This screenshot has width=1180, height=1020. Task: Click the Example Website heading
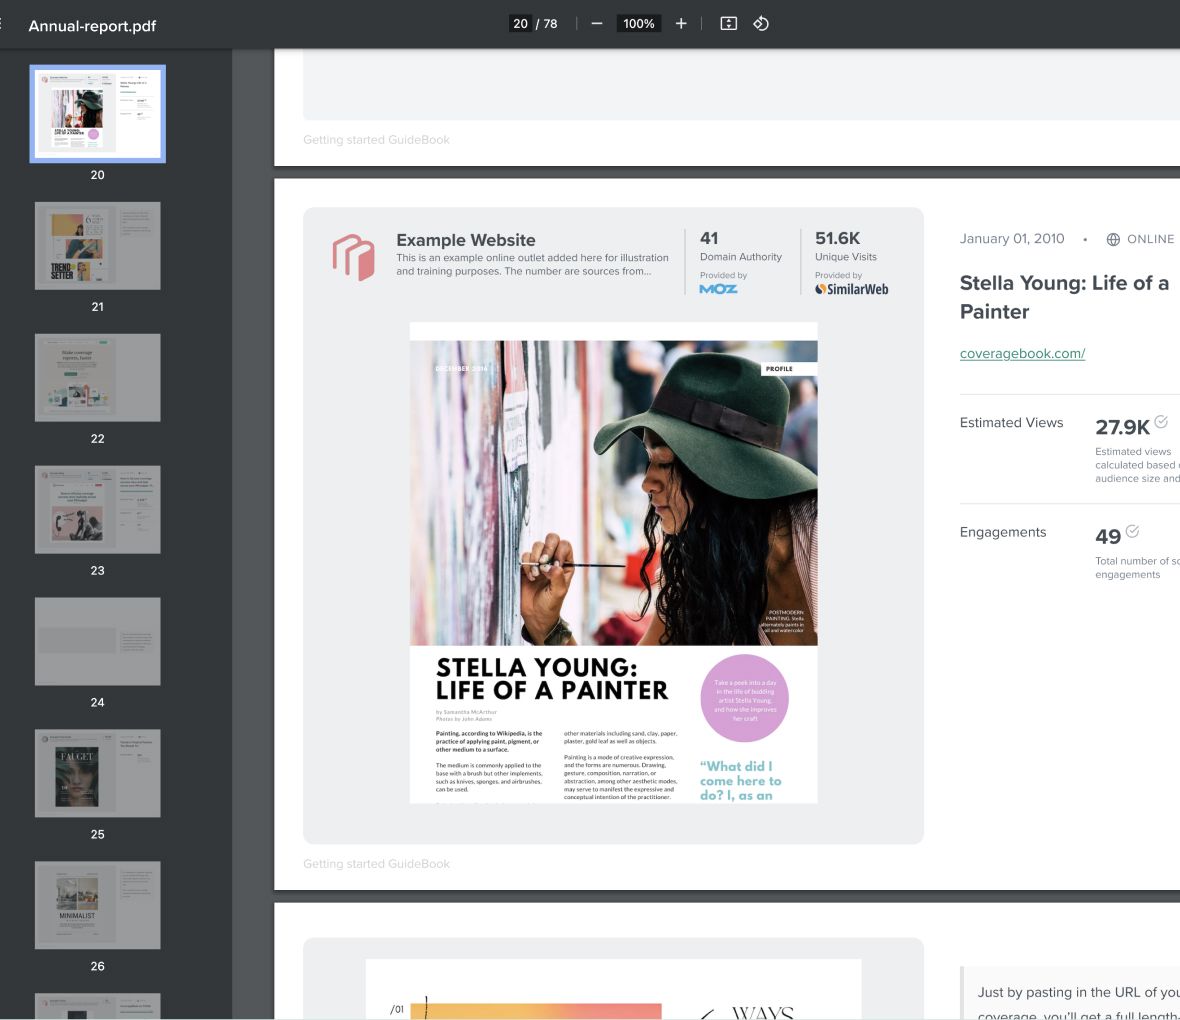click(x=466, y=240)
